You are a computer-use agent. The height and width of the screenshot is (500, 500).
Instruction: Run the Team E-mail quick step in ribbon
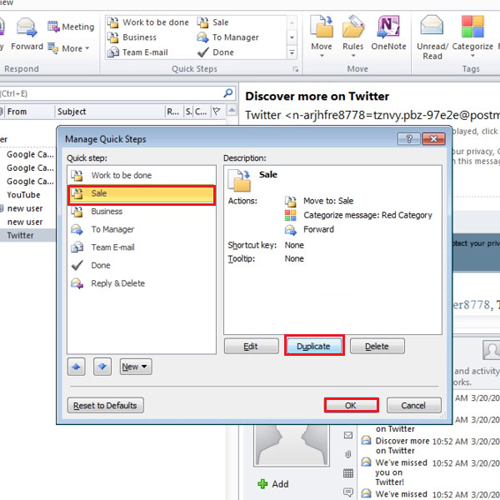coord(138,52)
